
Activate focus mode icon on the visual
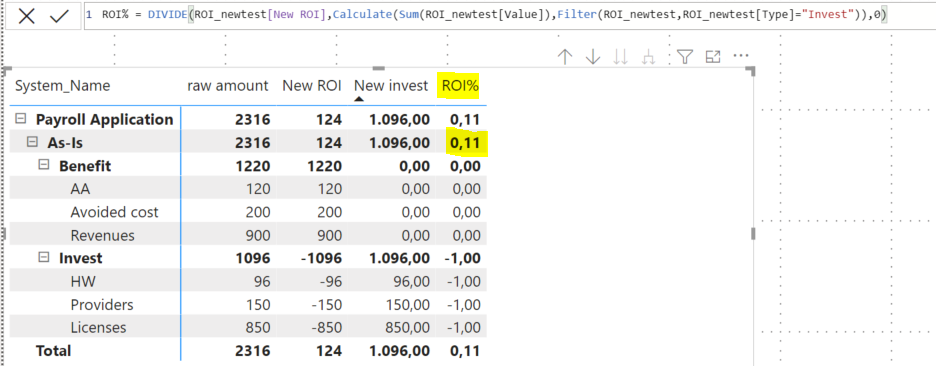pos(713,57)
